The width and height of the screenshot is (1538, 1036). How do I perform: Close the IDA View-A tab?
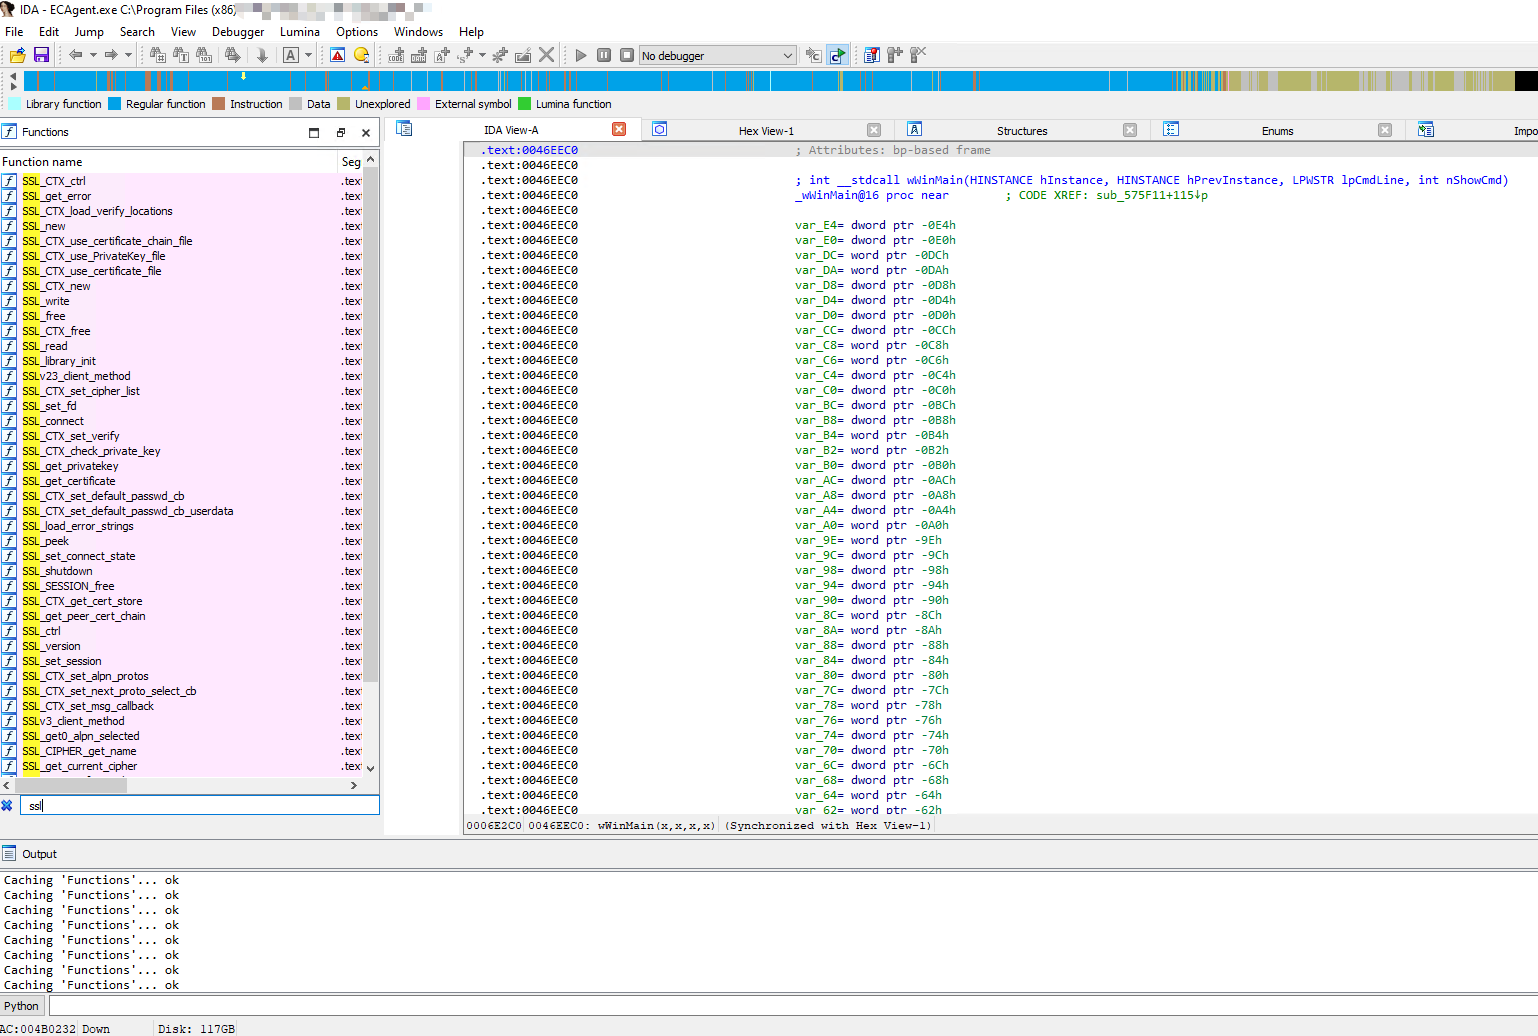coord(619,130)
